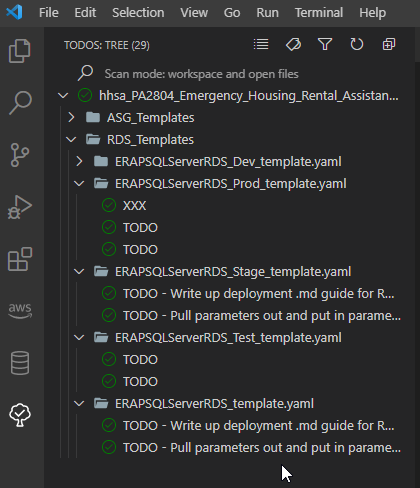Open the Terminal menu
The image size is (420, 488).
(319, 13)
